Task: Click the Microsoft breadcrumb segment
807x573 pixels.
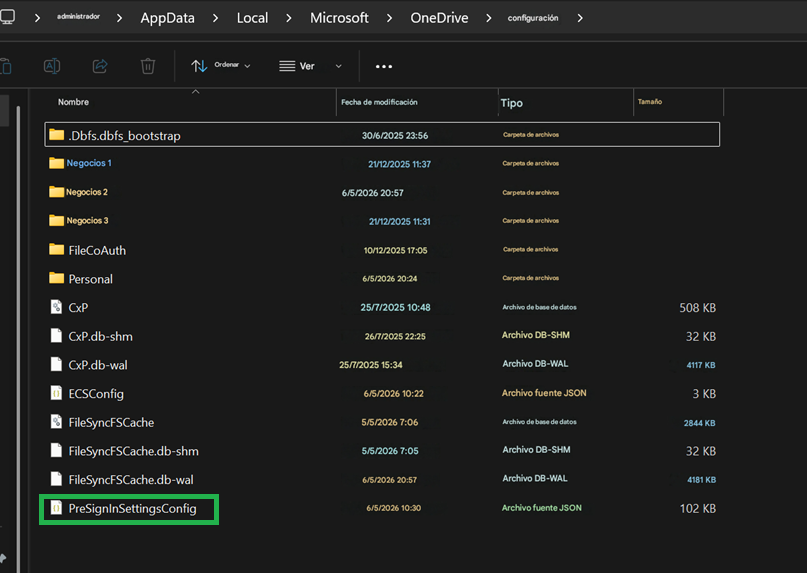Action: [x=339, y=18]
